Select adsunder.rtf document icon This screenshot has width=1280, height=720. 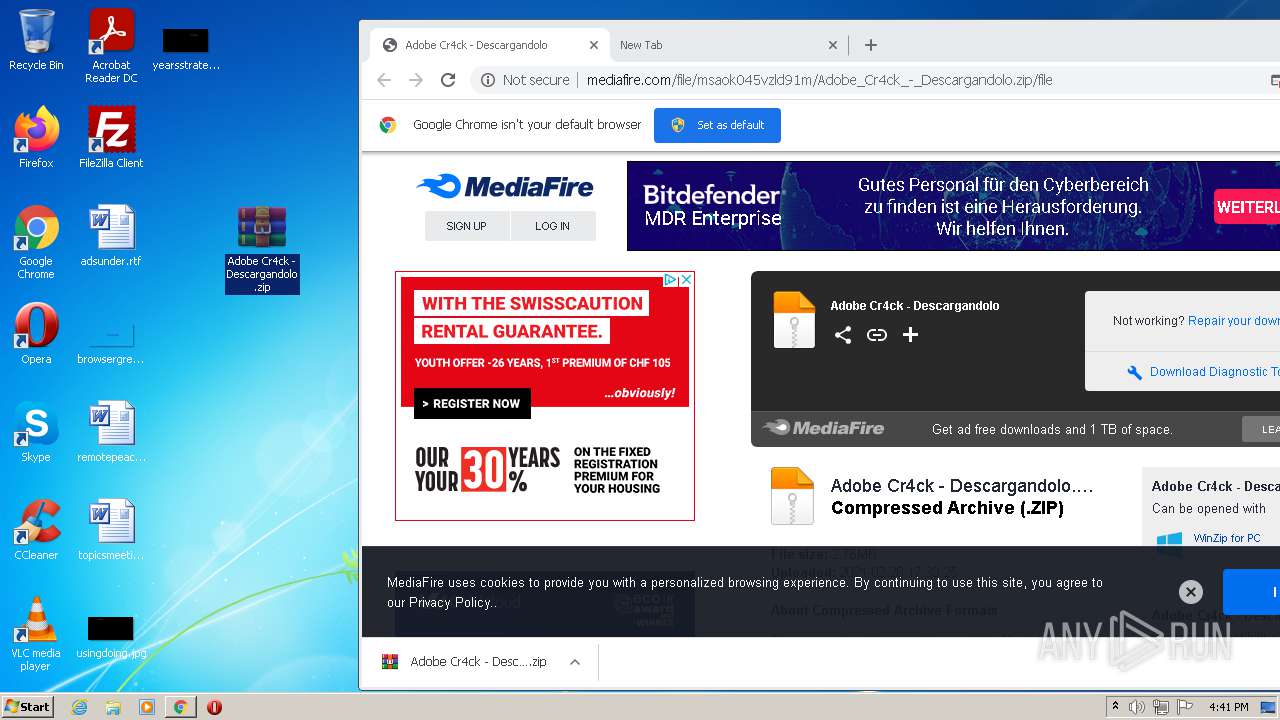click(x=111, y=236)
